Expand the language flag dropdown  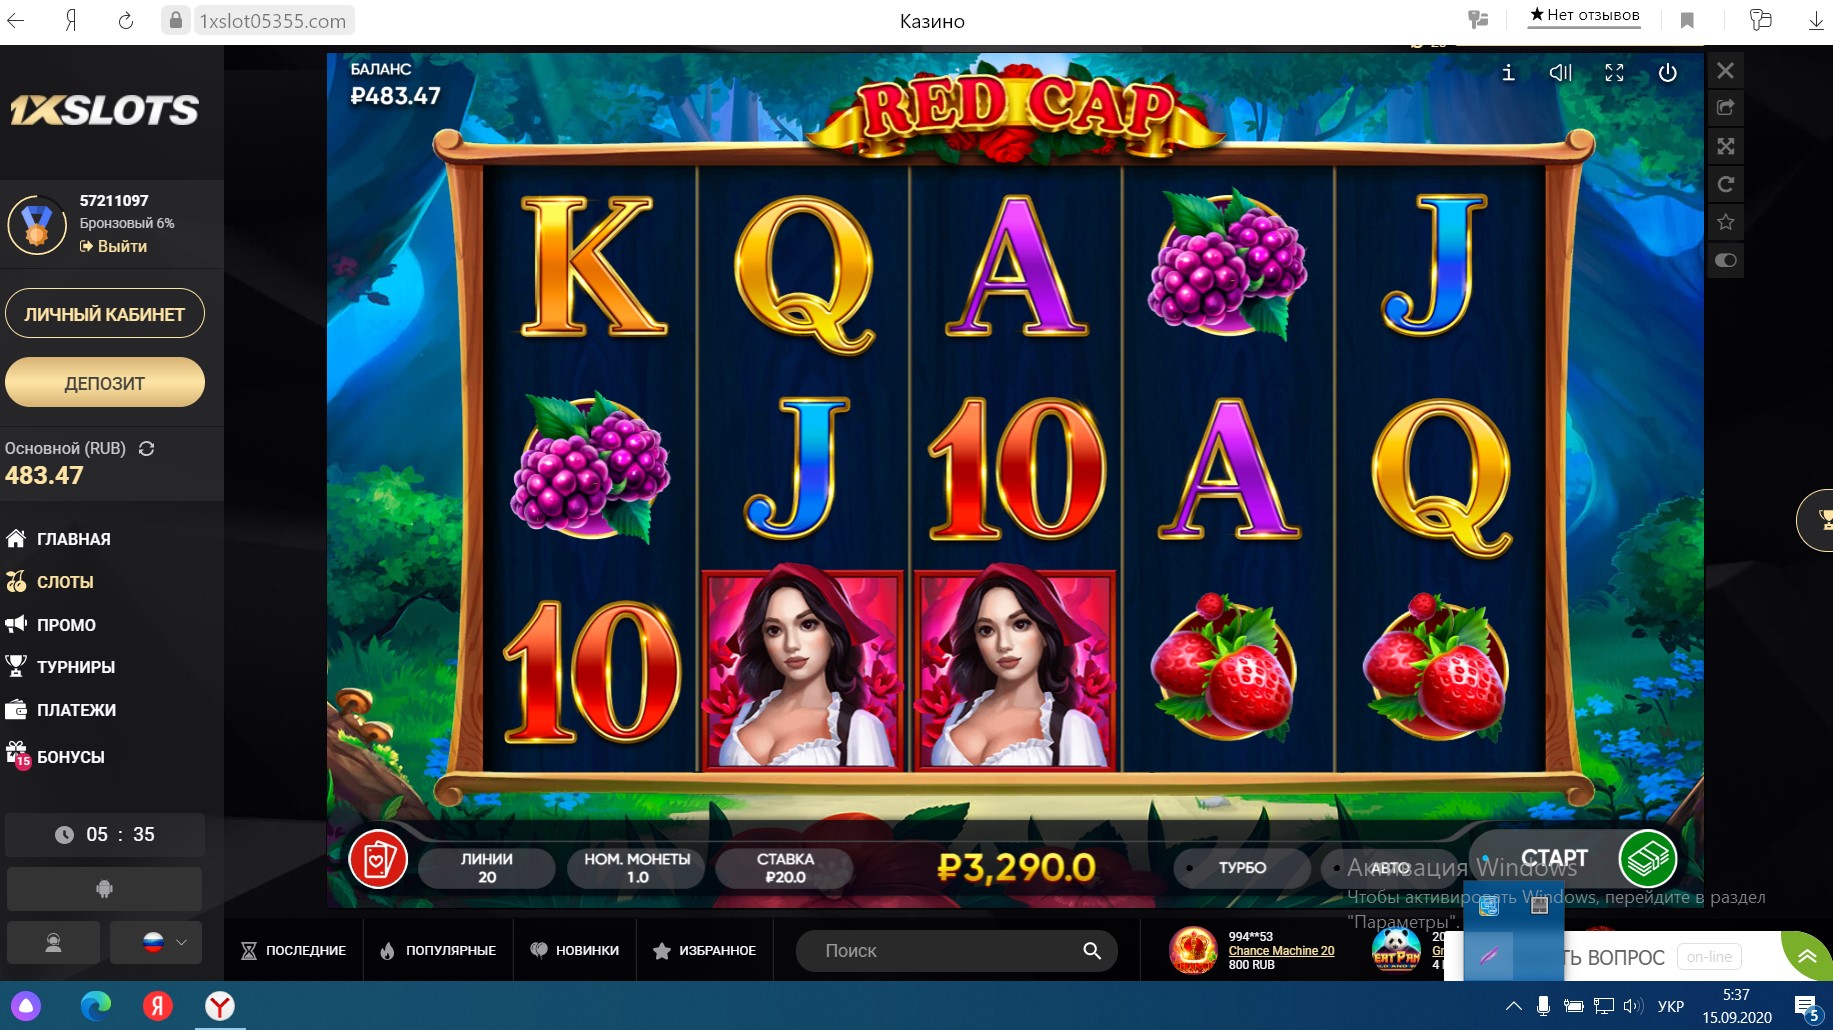tap(165, 942)
